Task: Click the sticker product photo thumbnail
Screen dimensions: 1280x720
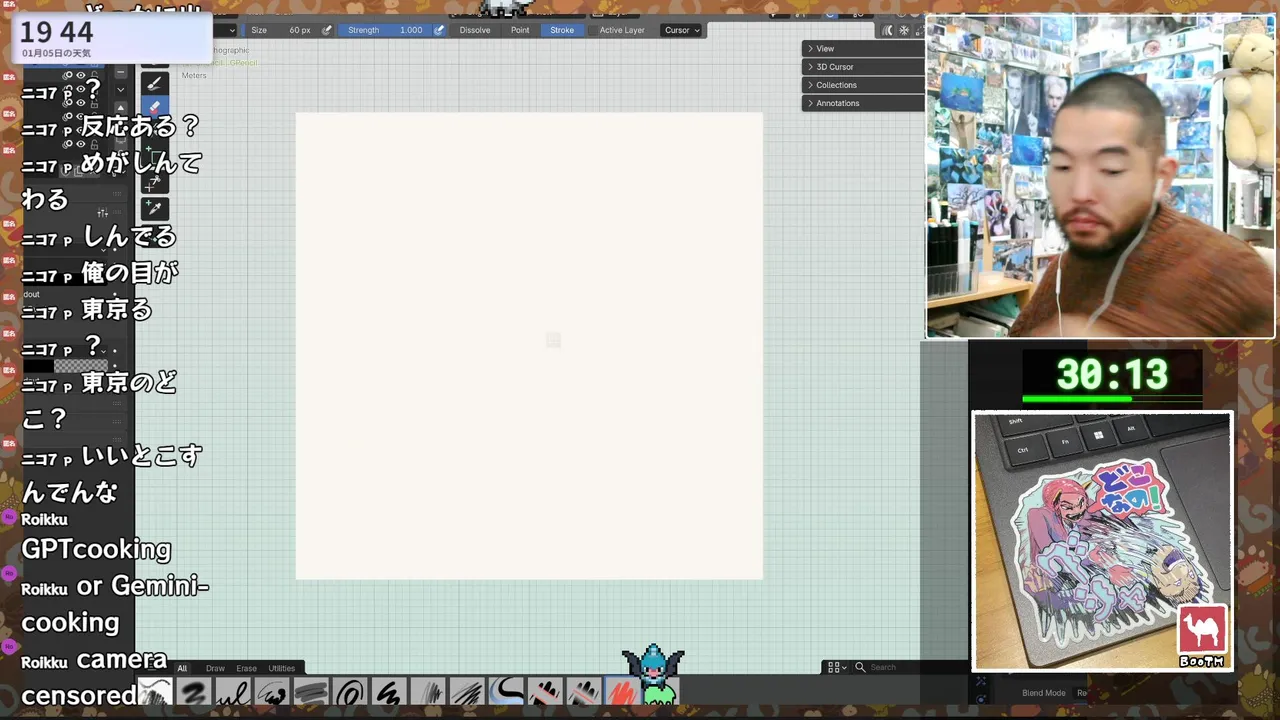Action: tap(1101, 541)
